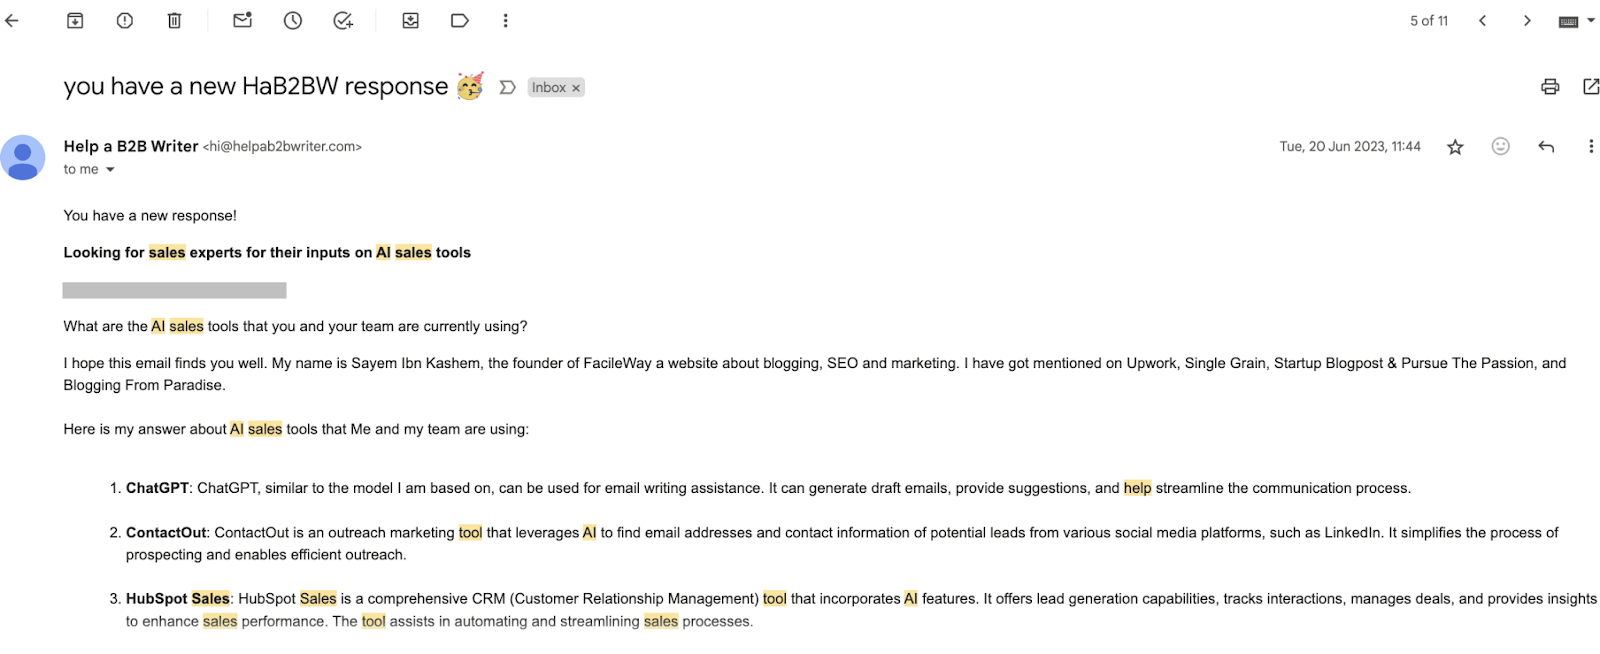
Task: Open the toolbar overflow menu
Action: coord(506,20)
